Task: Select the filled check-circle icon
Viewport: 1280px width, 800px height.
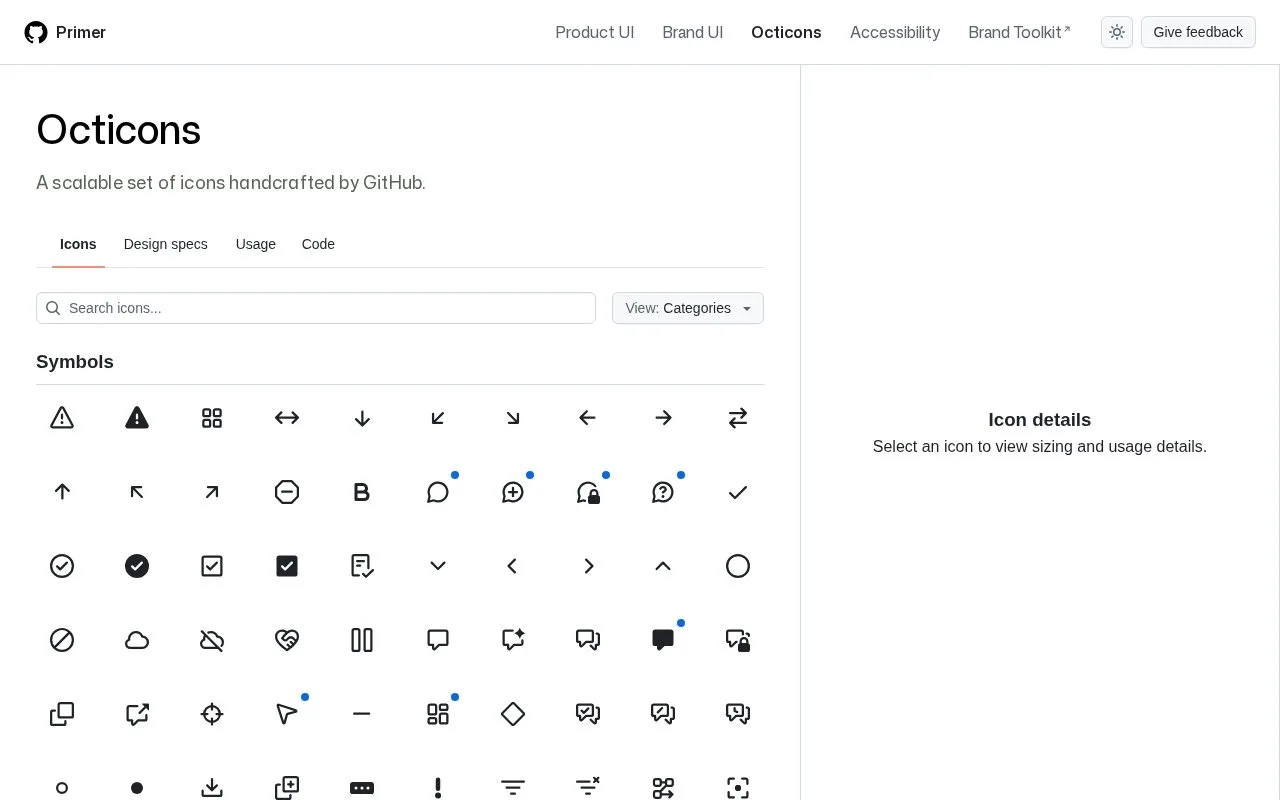Action: click(x=137, y=566)
